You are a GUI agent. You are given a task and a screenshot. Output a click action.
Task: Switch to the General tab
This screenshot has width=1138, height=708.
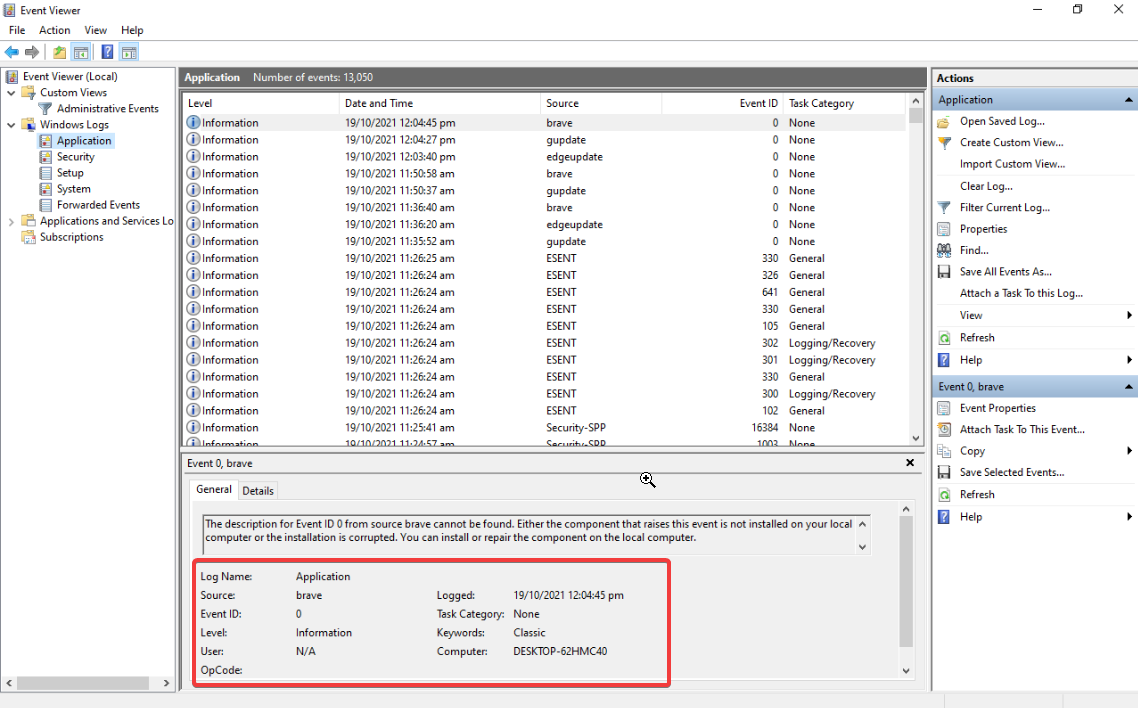click(x=213, y=490)
